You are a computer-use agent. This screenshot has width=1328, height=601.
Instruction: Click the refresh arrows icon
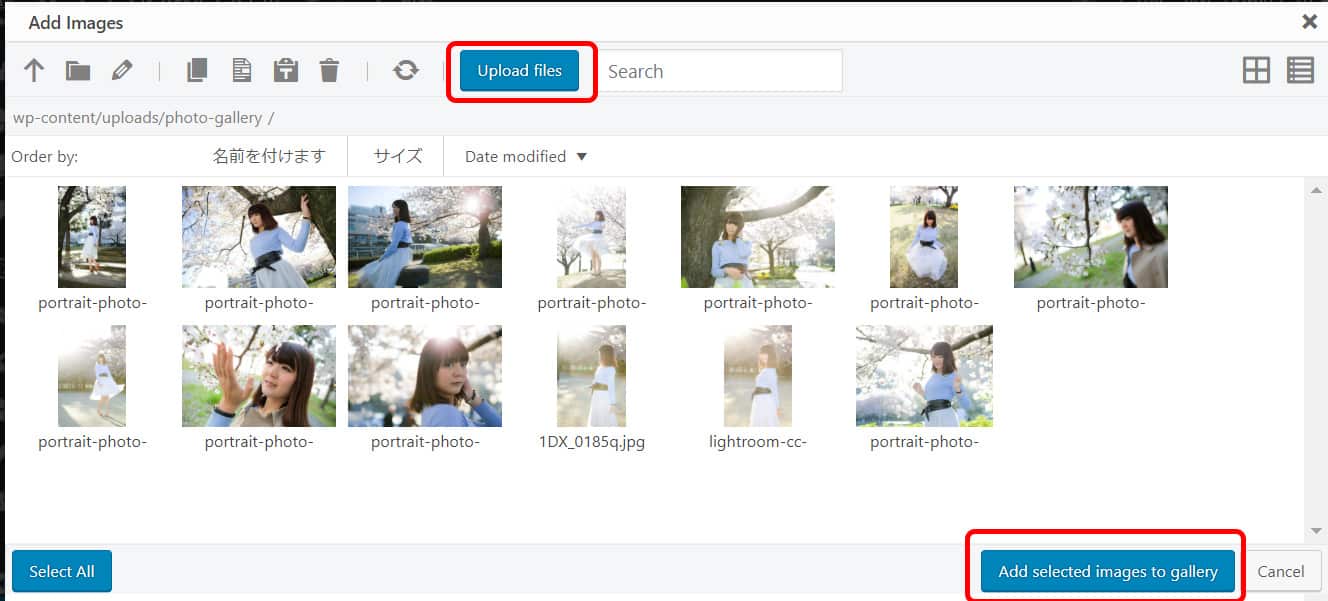(x=405, y=71)
